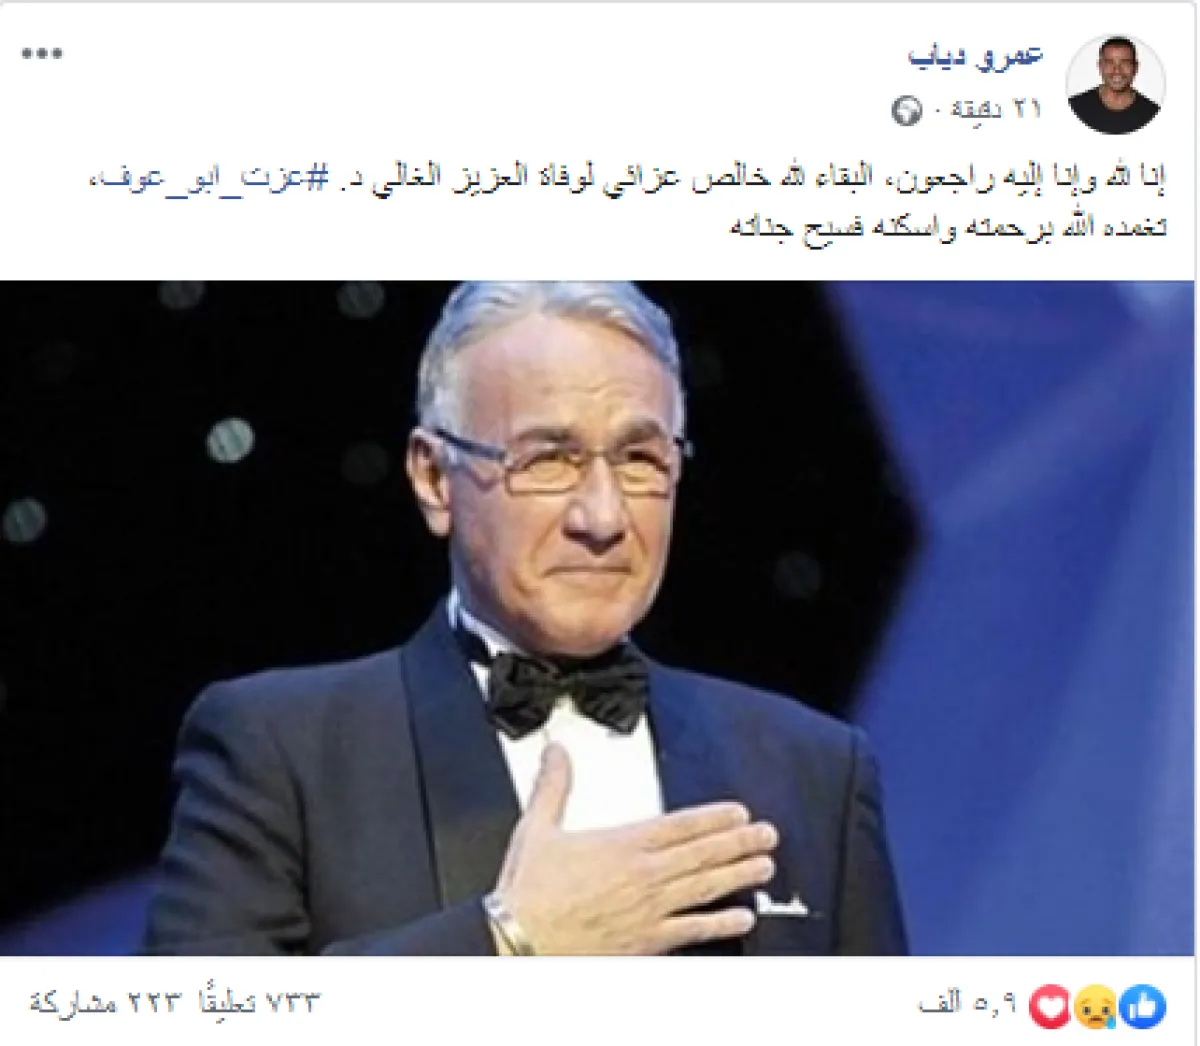Click the red heart Love reaction icon

pyautogui.click(x=1050, y=1005)
